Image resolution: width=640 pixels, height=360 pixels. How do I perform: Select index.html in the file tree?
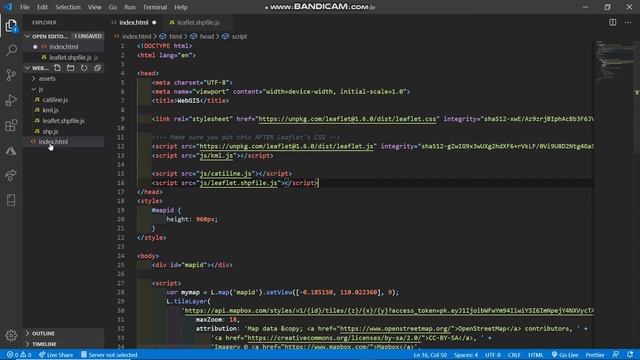pos(53,142)
